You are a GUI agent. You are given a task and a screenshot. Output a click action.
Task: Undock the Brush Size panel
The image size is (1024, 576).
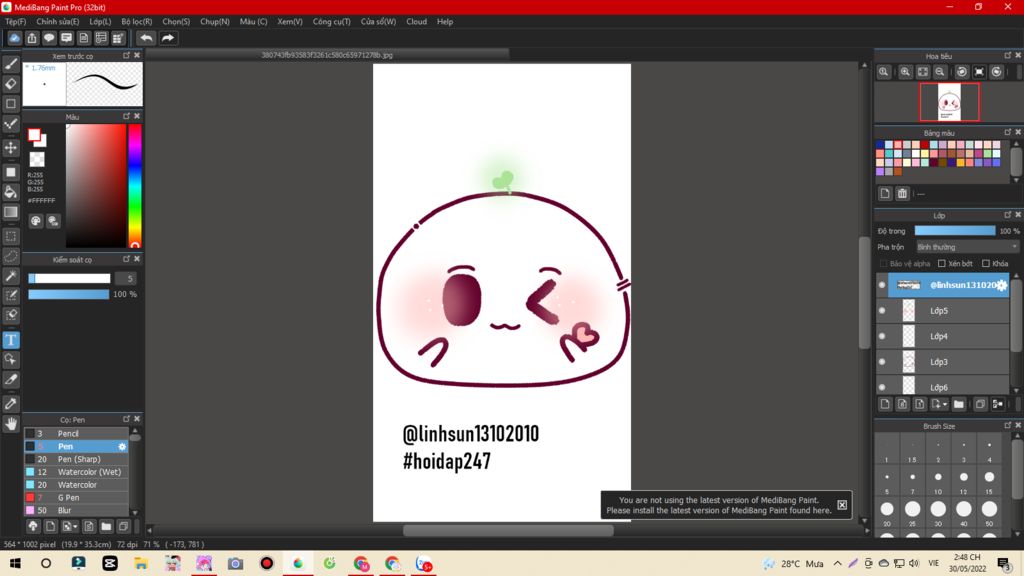(1007, 425)
